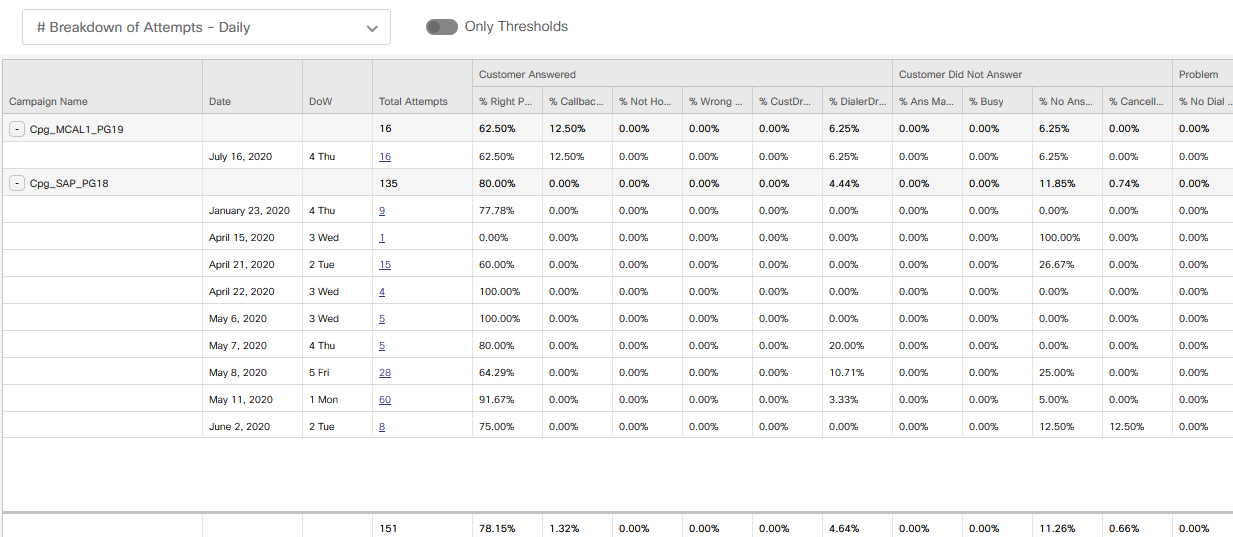This screenshot has height=537, width=1233.
Task: Sort by Campaign Name column header
Action: pyautogui.click(x=48, y=101)
